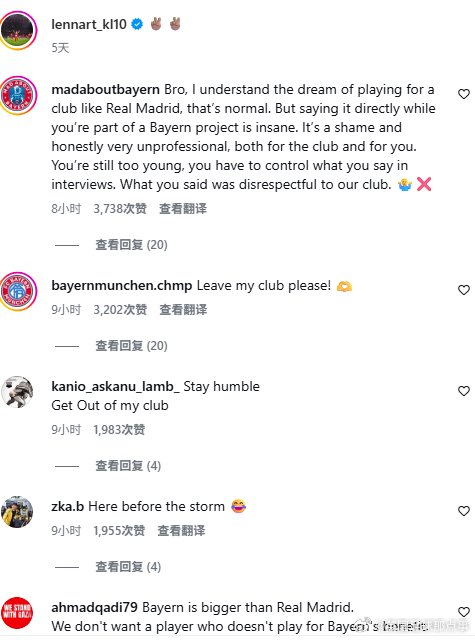Open lennart_kl10 profile picture
Viewport: 475px width, 640px height.
click(x=18, y=30)
